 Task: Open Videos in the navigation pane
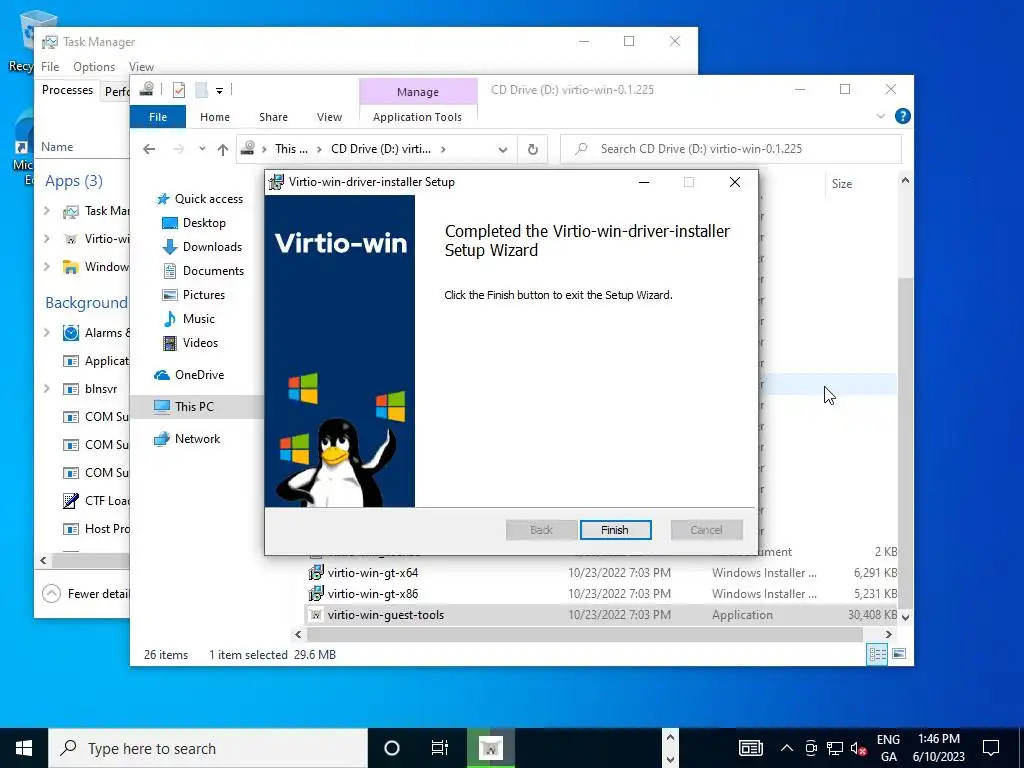tap(190, 343)
